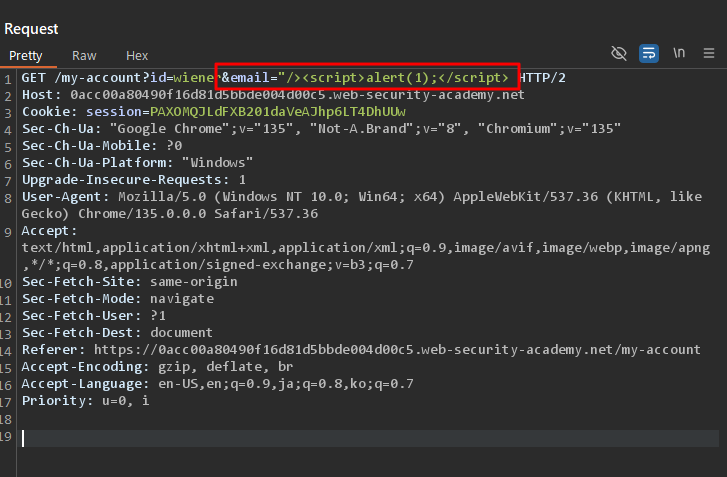Click the Chrome/135.0.0.0 Safari continuation line

[x=170, y=214]
